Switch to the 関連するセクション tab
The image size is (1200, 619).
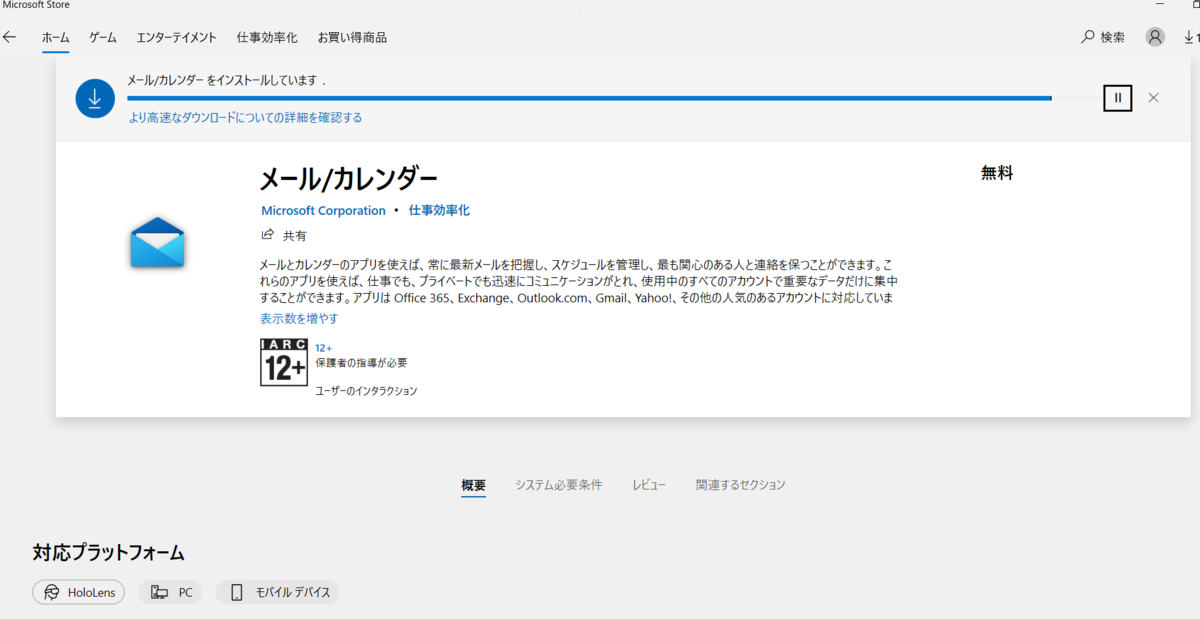tap(741, 485)
